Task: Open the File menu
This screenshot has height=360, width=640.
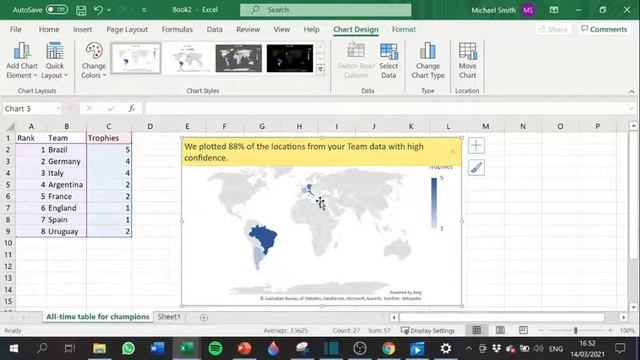Action: point(16,29)
